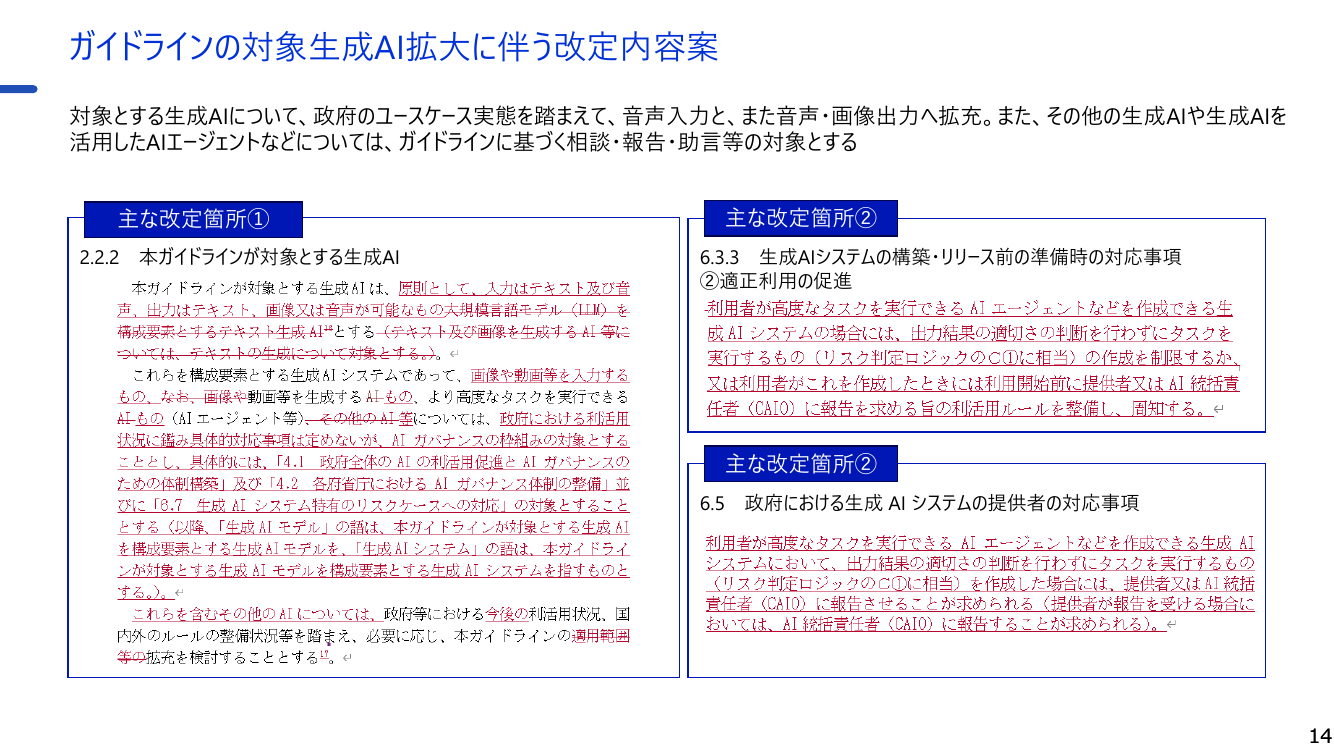
Task: Click the paragraph starting "本ガイドラインが対象とする生成AIは"
Action: click(374, 321)
